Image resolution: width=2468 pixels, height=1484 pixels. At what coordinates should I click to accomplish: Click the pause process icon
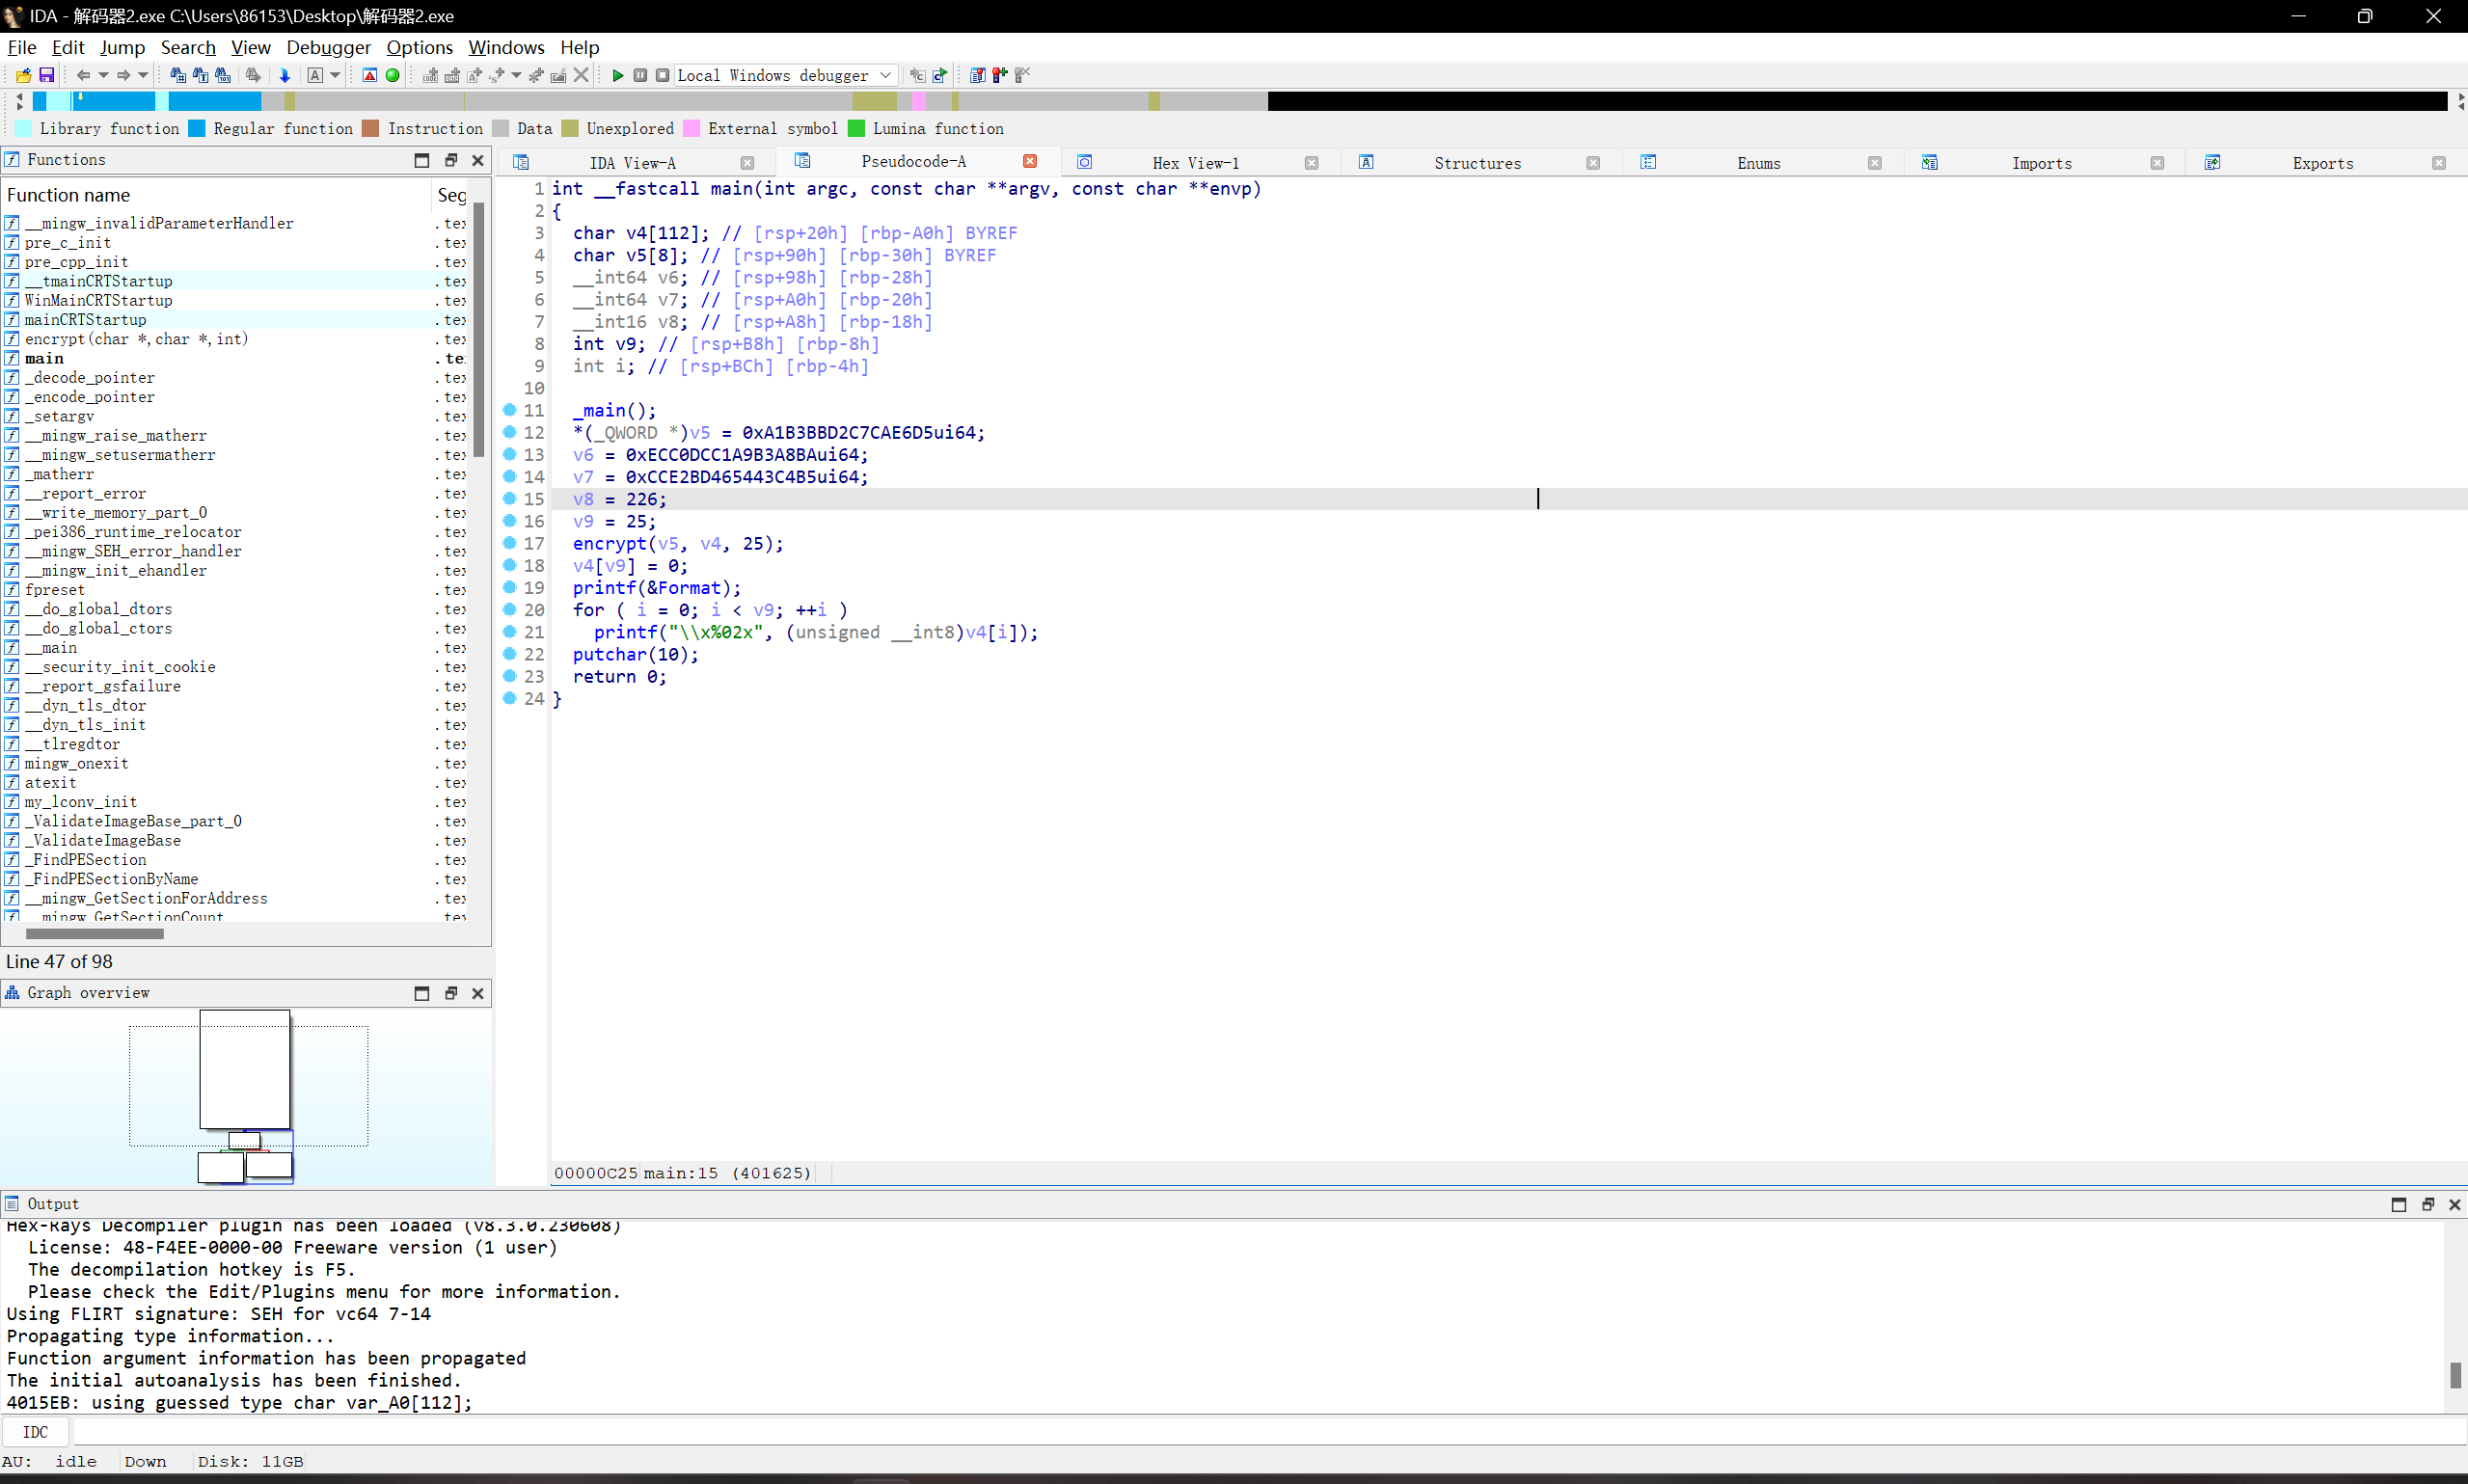pos(640,75)
